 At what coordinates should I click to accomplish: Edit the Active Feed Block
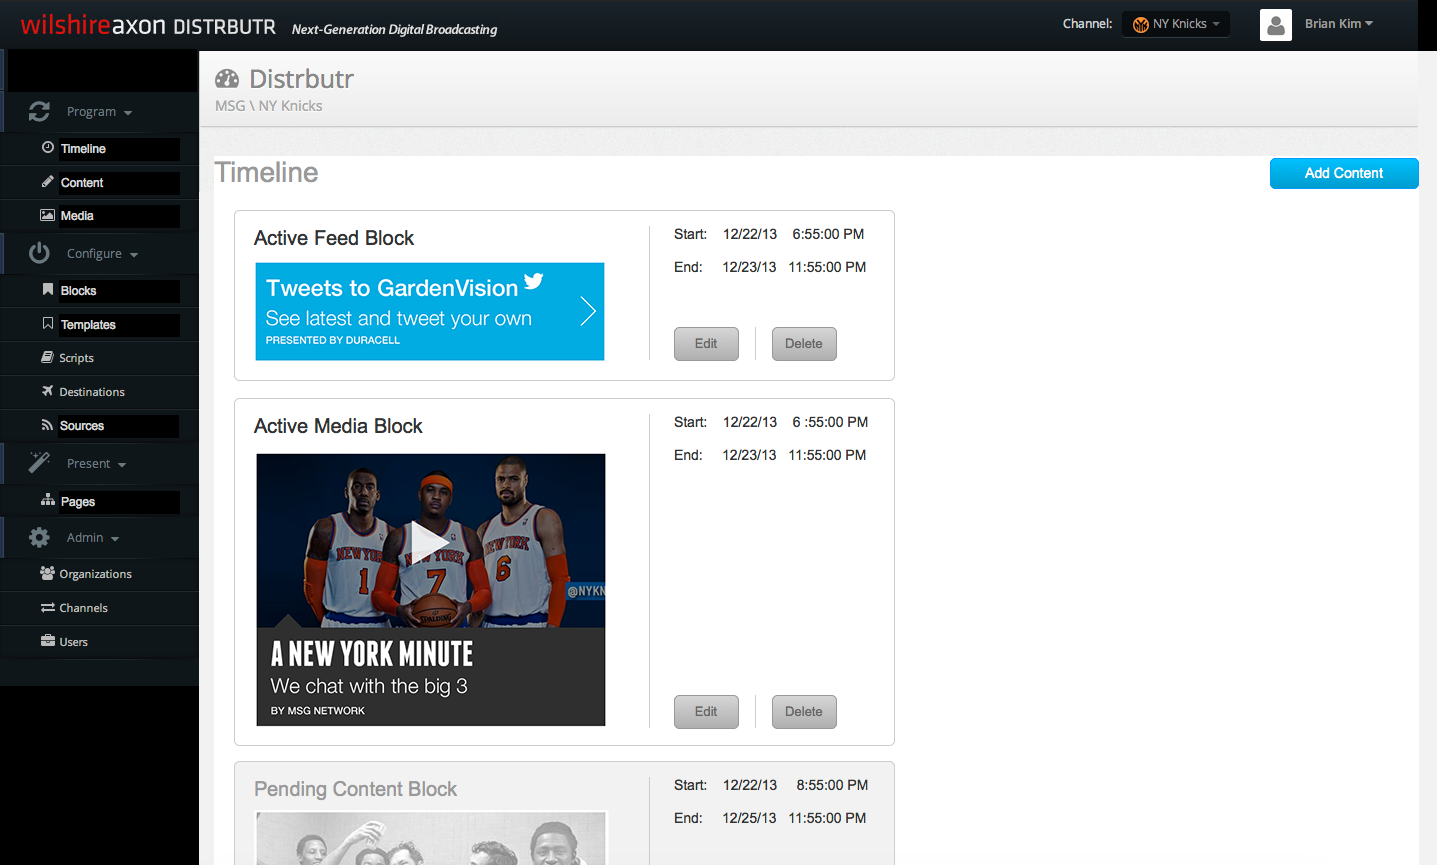click(706, 344)
